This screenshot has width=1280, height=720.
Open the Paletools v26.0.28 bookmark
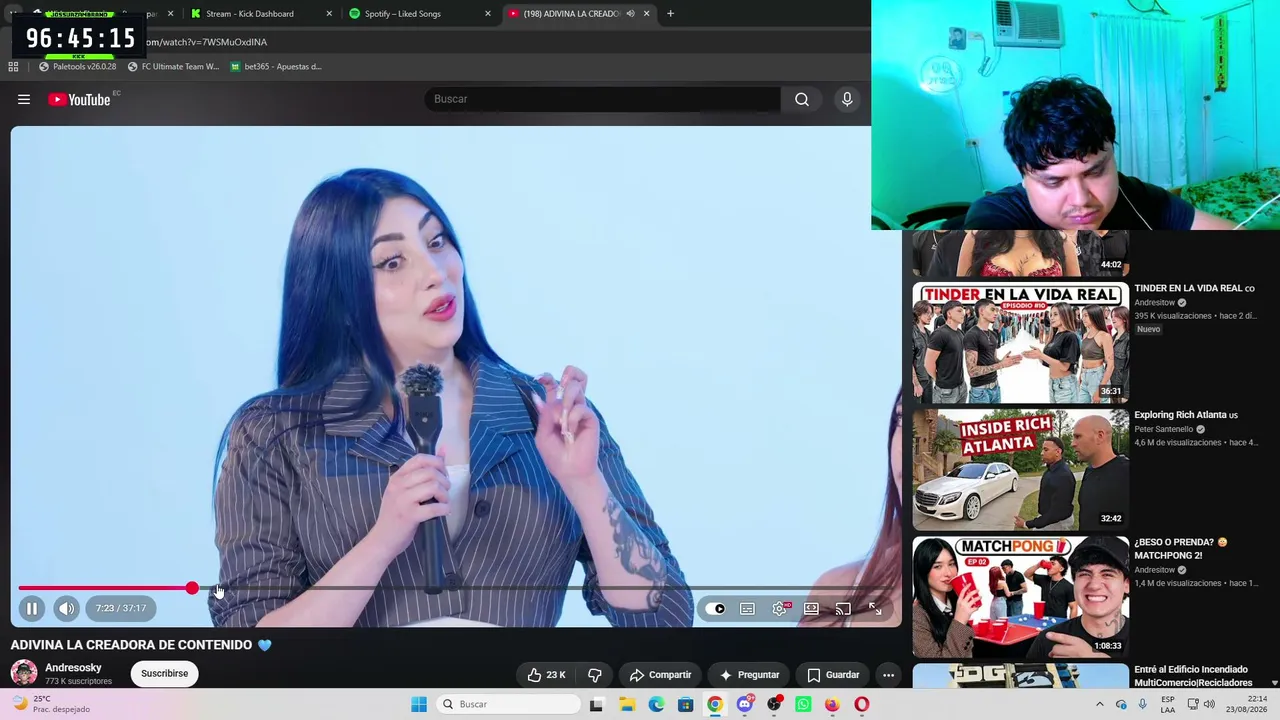(x=77, y=67)
